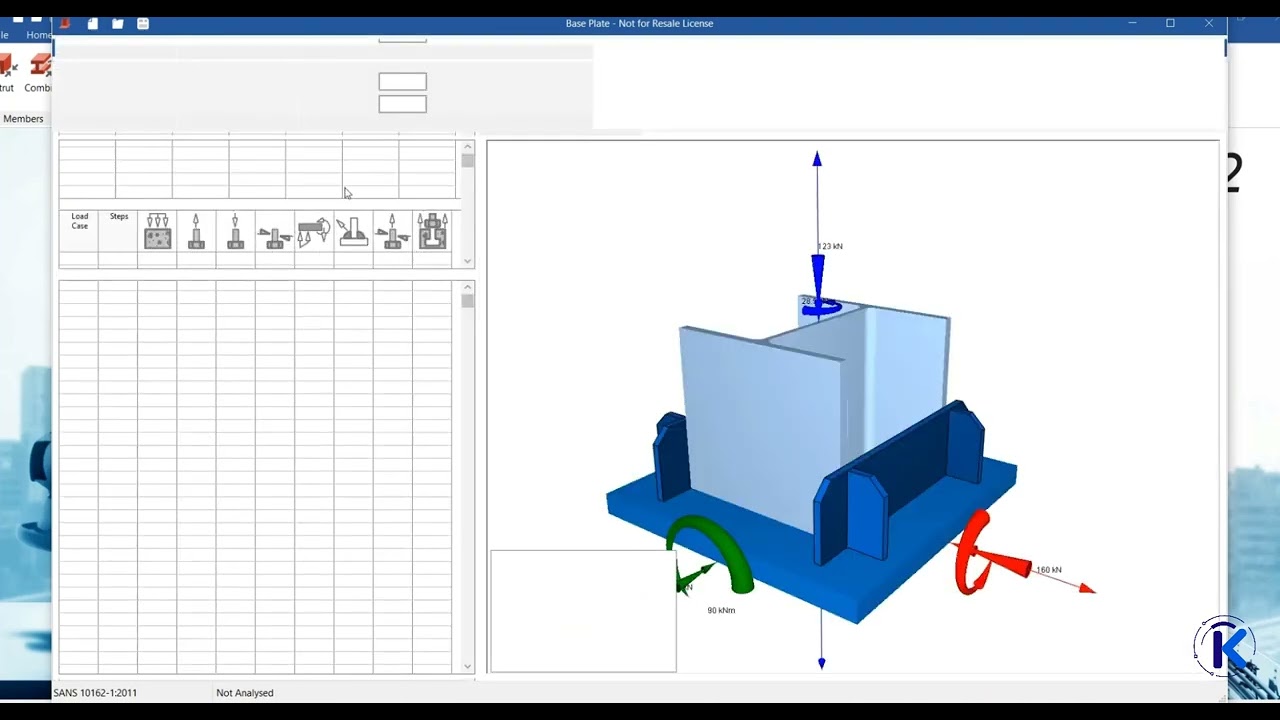The image size is (1280, 720).
Task: Click the save disk icon in title bar
Action: tap(143, 23)
